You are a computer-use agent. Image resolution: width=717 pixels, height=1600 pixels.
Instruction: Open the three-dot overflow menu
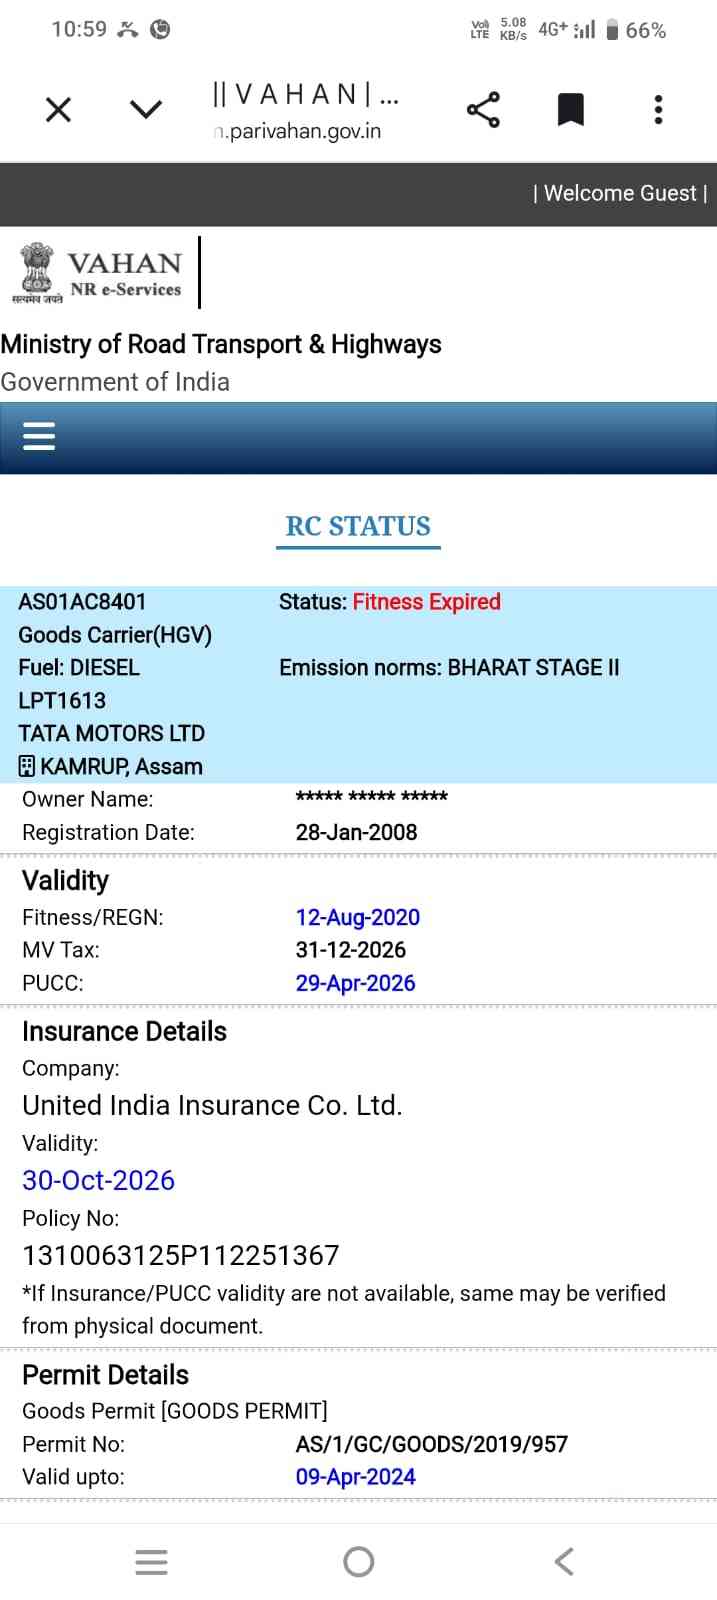pyautogui.click(x=658, y=109)
